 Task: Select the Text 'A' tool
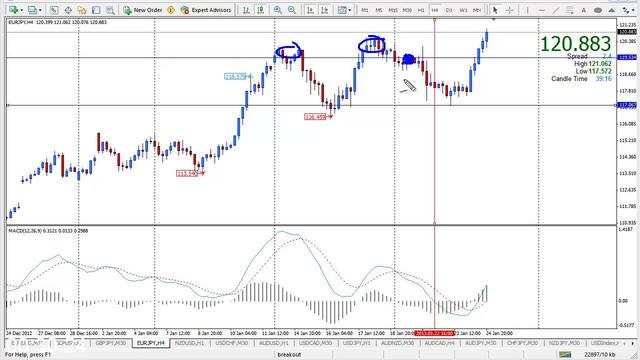click(x=584, y=10)
